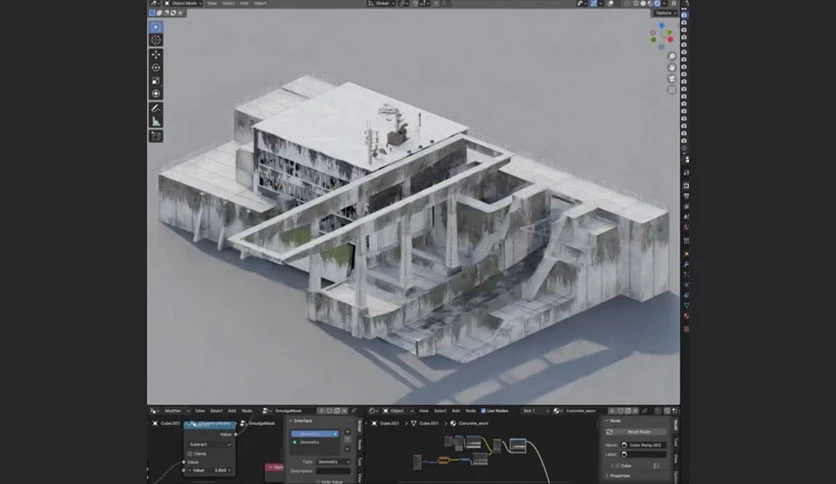Open the Object Mode dropdown
Image resolution: width=836 pixels, height=484 pixels.
[183, 3]
